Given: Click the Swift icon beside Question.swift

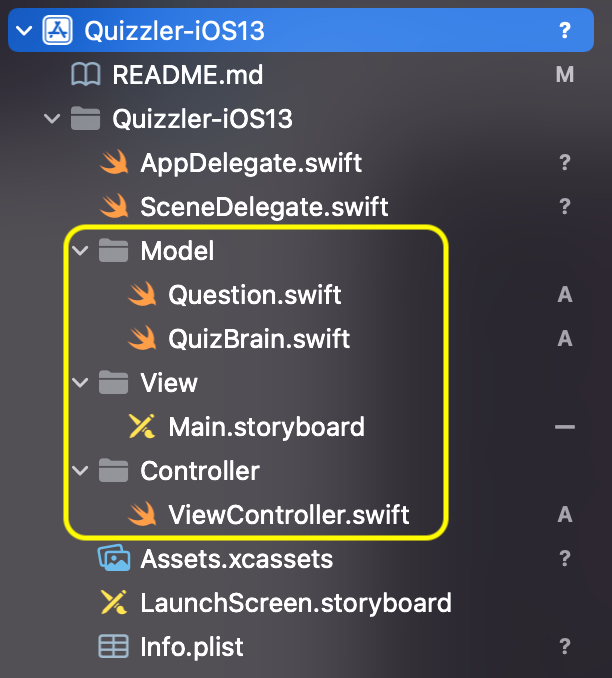Looking at the screenshot, I should [144, 295].
